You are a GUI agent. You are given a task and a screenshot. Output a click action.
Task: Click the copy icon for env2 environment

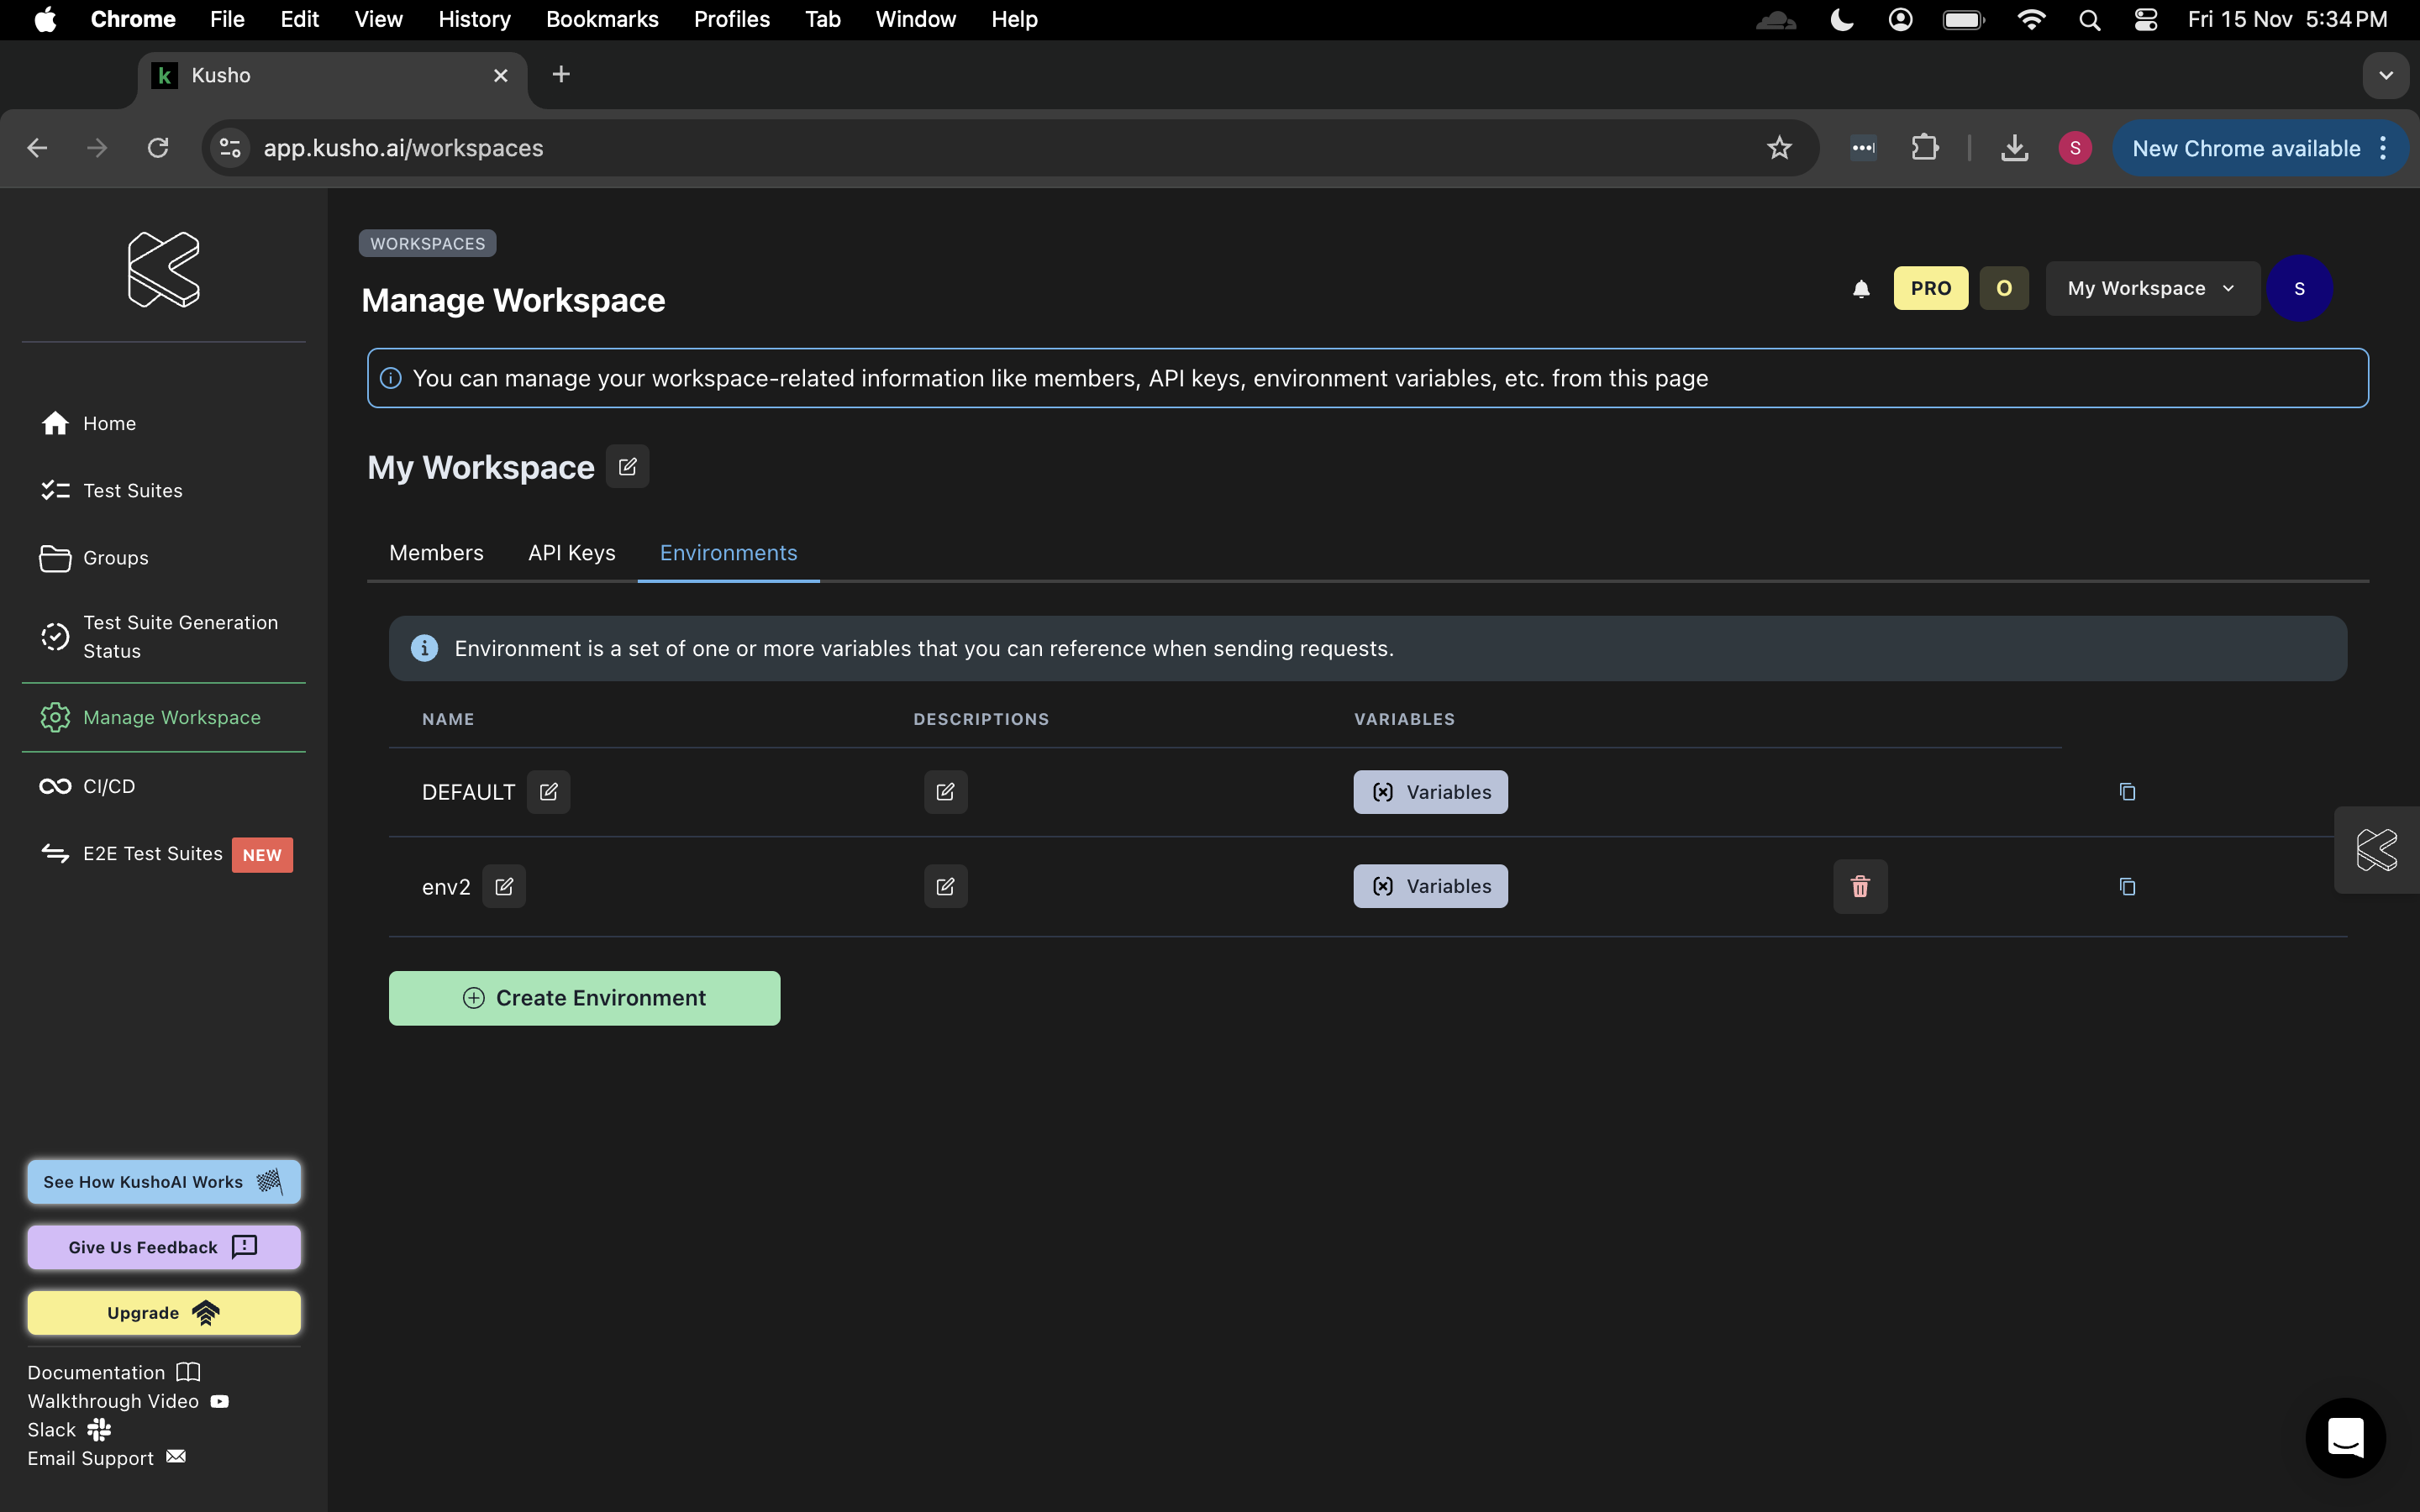[2128, 885]
